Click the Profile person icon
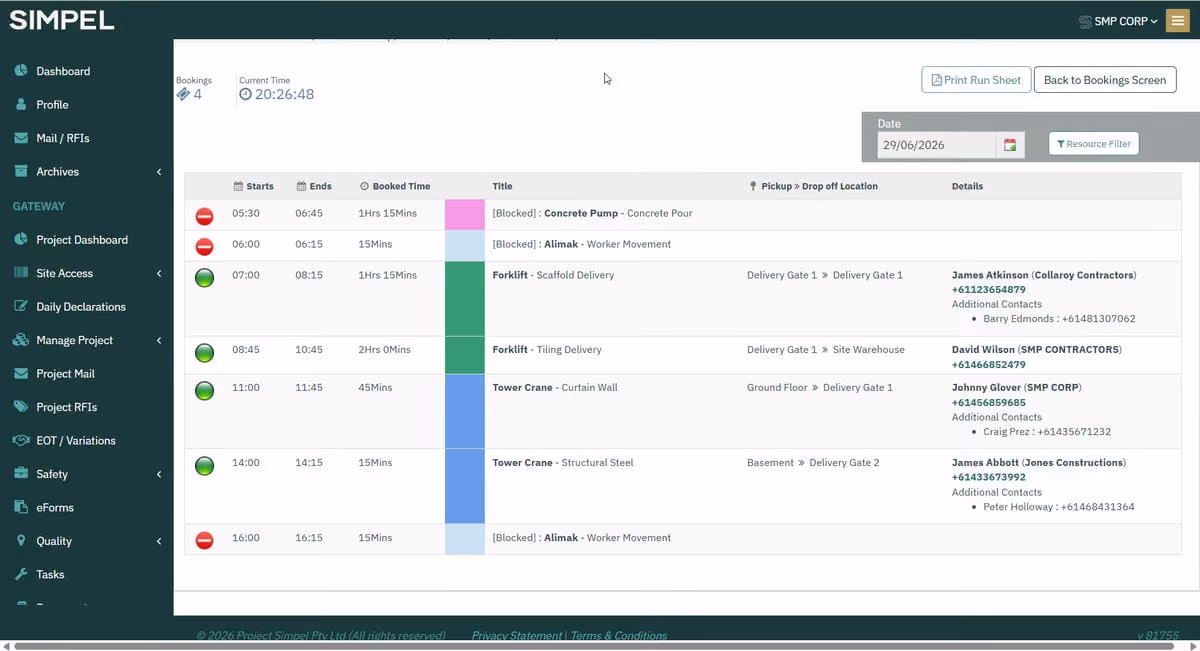The image size is (1200, 651). tap(21, 104)
